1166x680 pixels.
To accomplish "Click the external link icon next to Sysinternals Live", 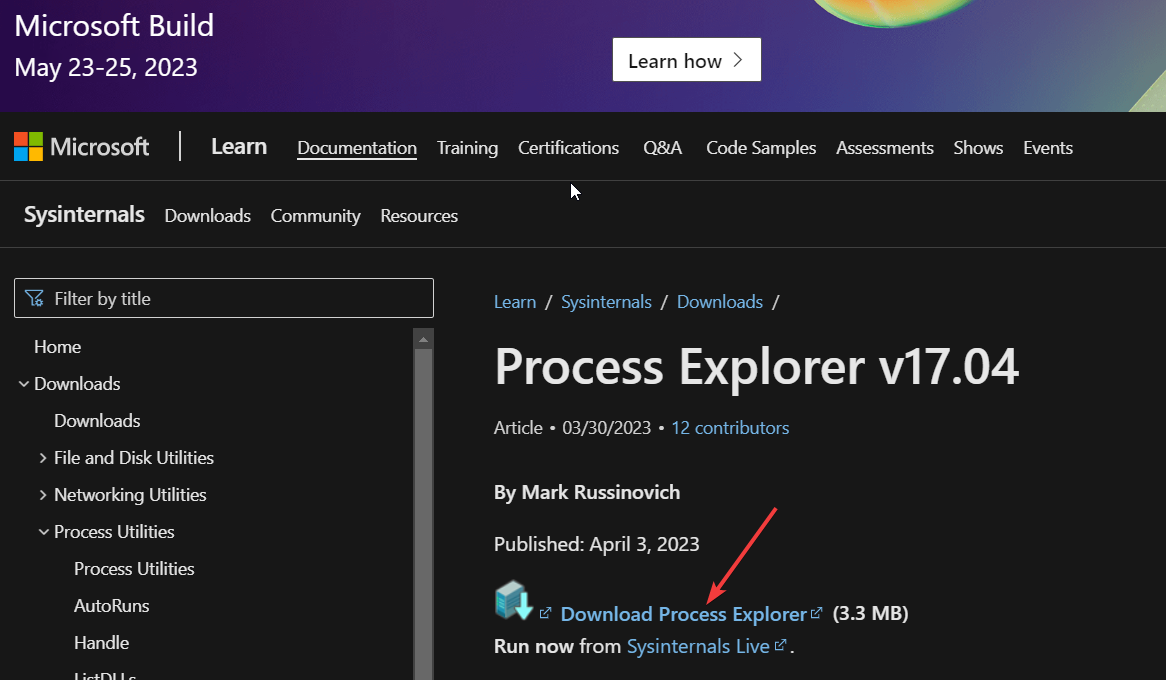I will [x=780, y=645].
